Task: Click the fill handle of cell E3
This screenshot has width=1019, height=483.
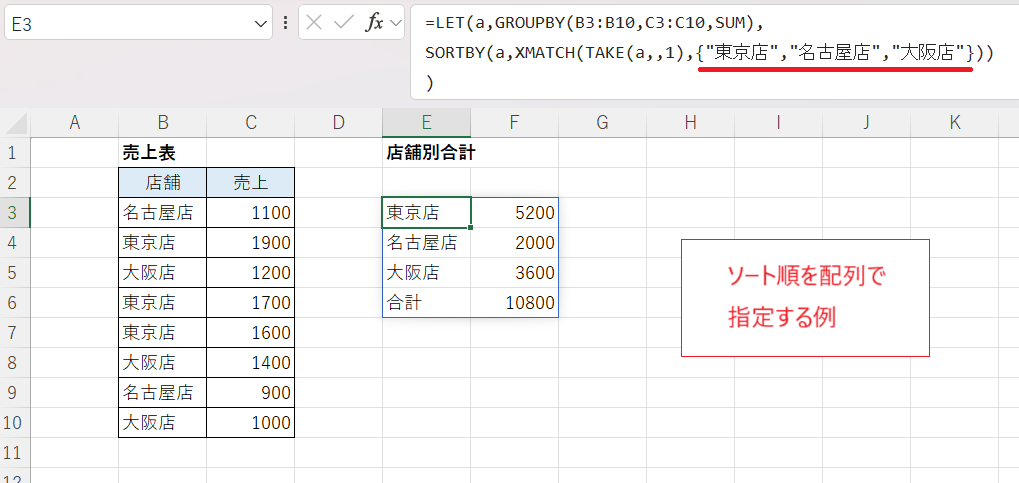Action: 471,227
